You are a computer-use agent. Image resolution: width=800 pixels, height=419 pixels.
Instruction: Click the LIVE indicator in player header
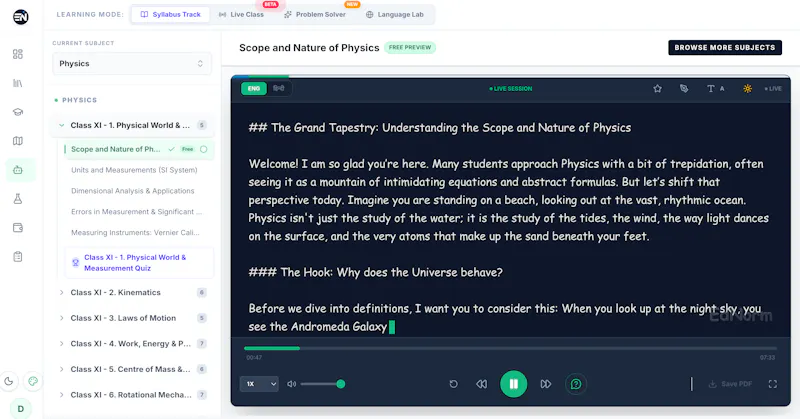[773, 89]
